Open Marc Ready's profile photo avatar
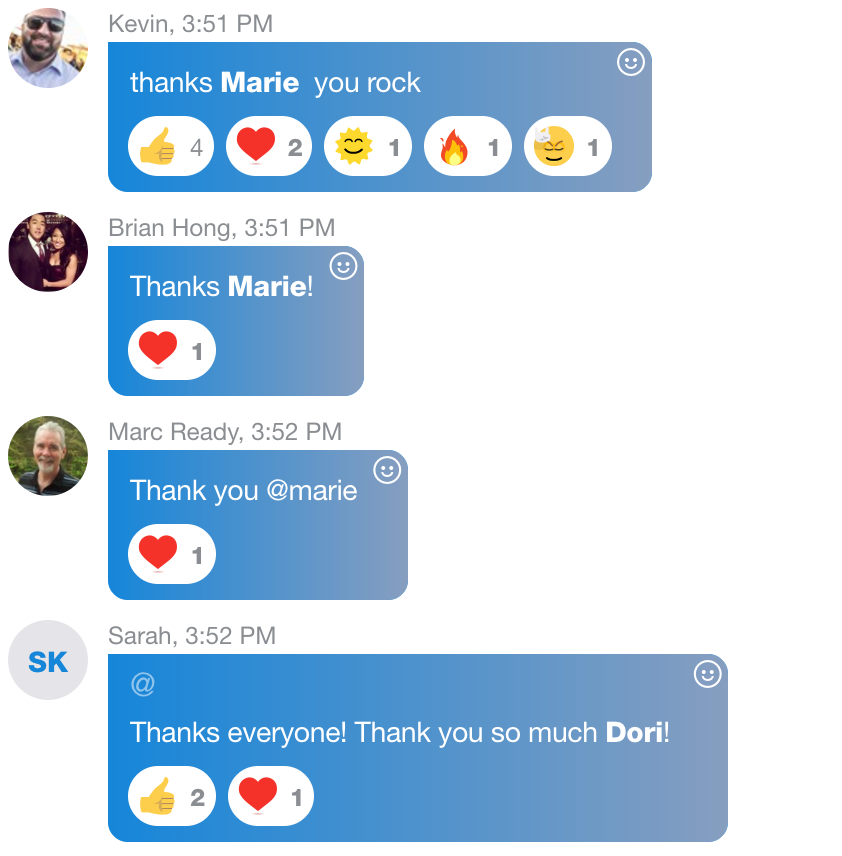842x856 pixels. 48,456
